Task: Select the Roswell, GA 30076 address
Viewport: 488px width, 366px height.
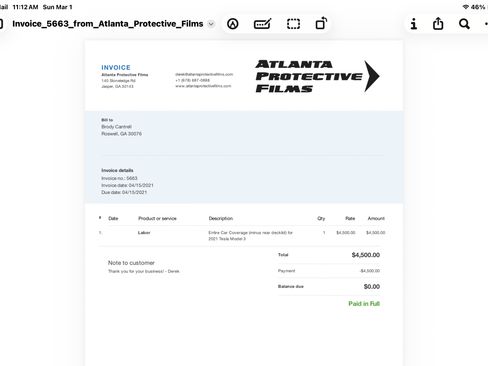Action: 121,134
